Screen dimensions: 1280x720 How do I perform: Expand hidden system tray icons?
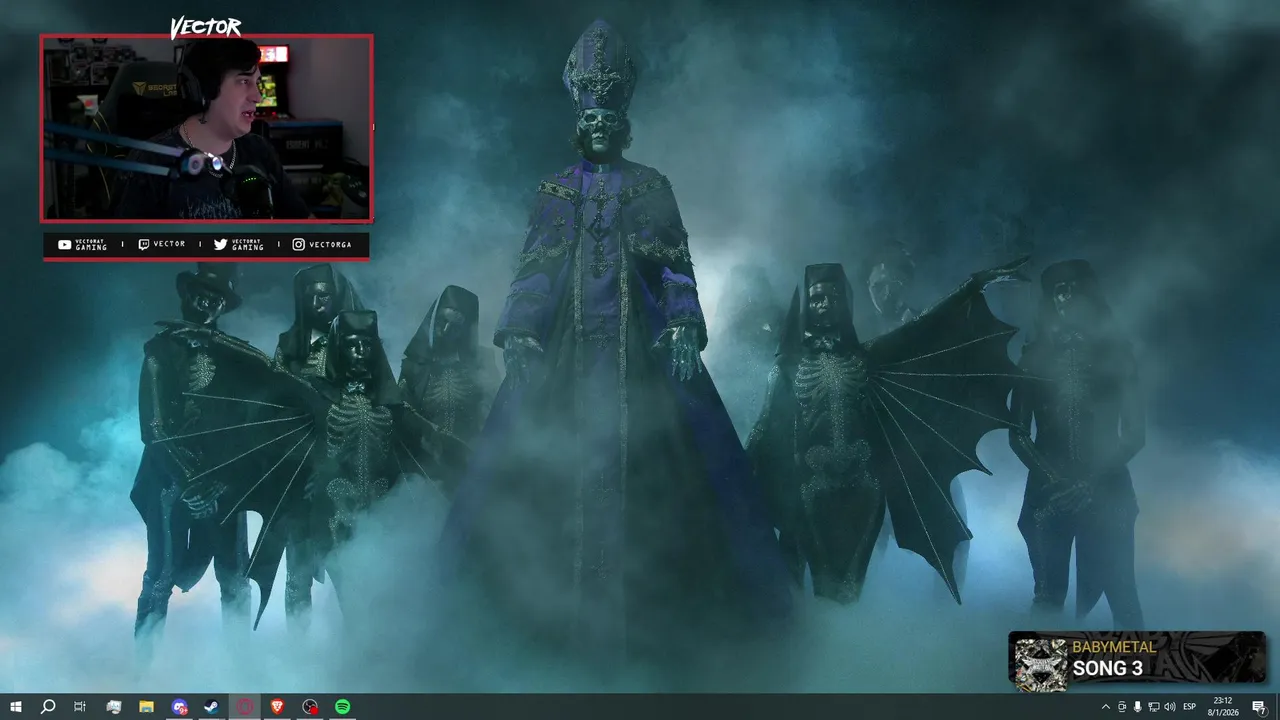[x=1105, y=707]
